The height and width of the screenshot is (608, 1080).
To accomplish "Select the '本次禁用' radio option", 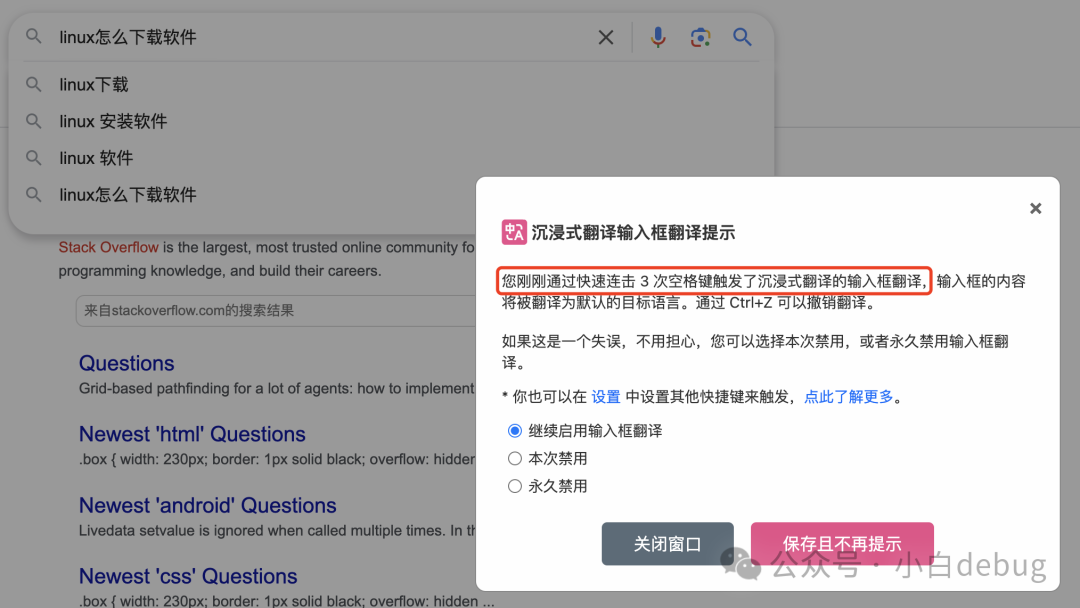I will (515, 459).
